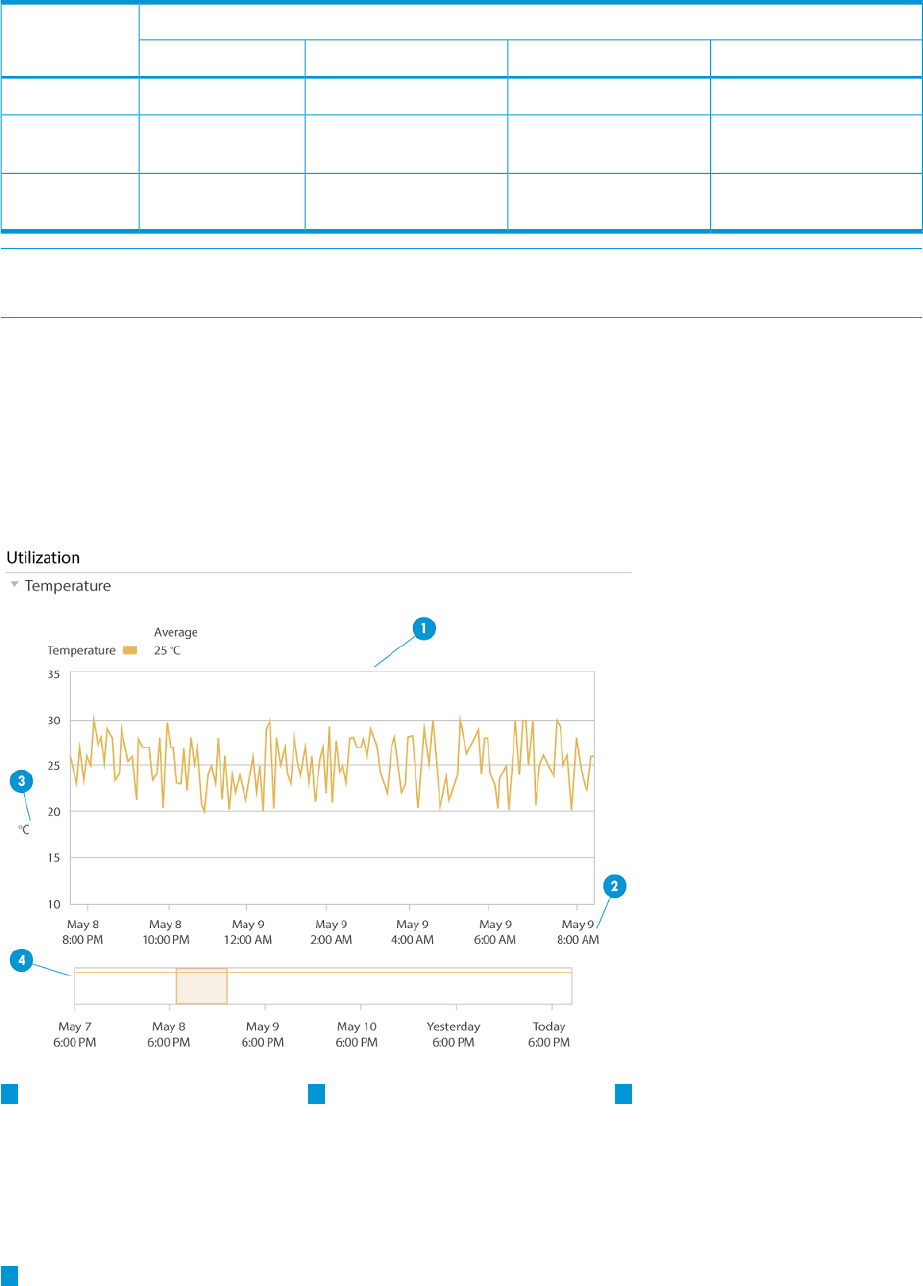This screenshot has width=923, height=1286.
Task: Click the °C unit label on the y-axis
Action: point(24,830)
